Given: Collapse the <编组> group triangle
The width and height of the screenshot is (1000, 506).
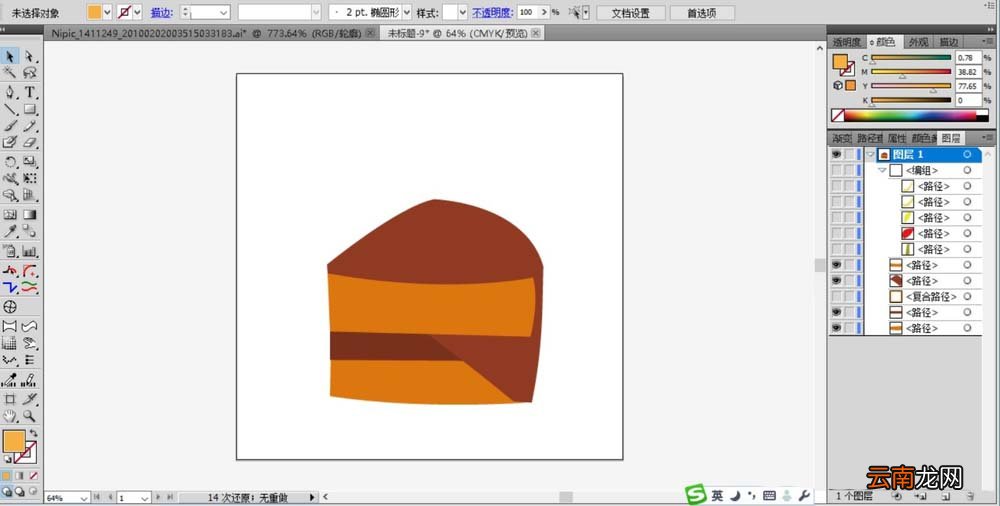Looking at the screenshot, I should click(882, 170).
